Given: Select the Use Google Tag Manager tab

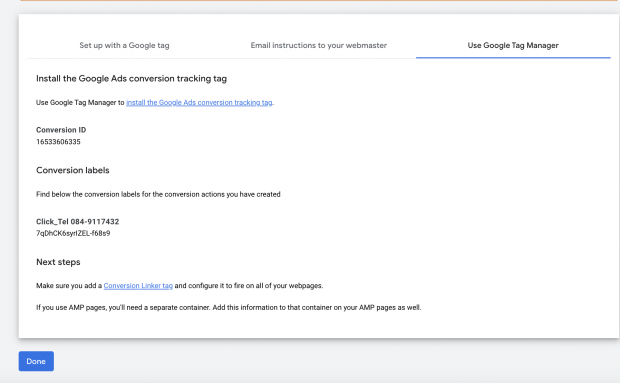Looking at the screenshot, I should pos(513,45).
